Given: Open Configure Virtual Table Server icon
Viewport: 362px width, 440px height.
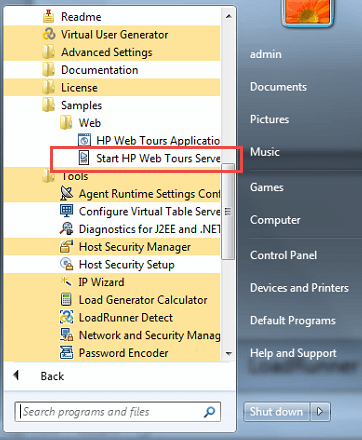Looking at the screenshot, I should click(66, 211).
